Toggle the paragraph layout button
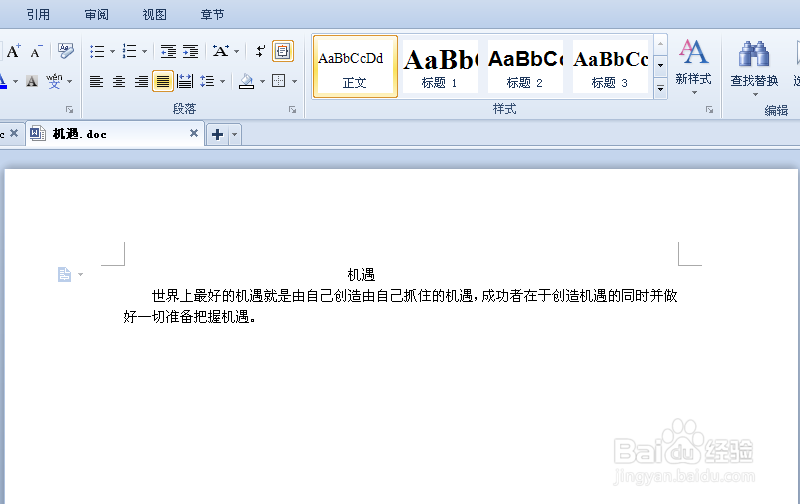 point(283,51)
